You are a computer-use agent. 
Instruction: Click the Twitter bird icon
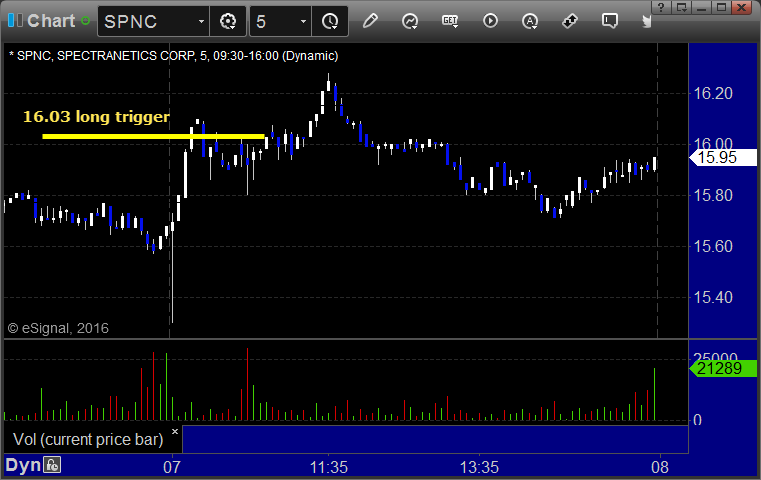coord(646,21)
